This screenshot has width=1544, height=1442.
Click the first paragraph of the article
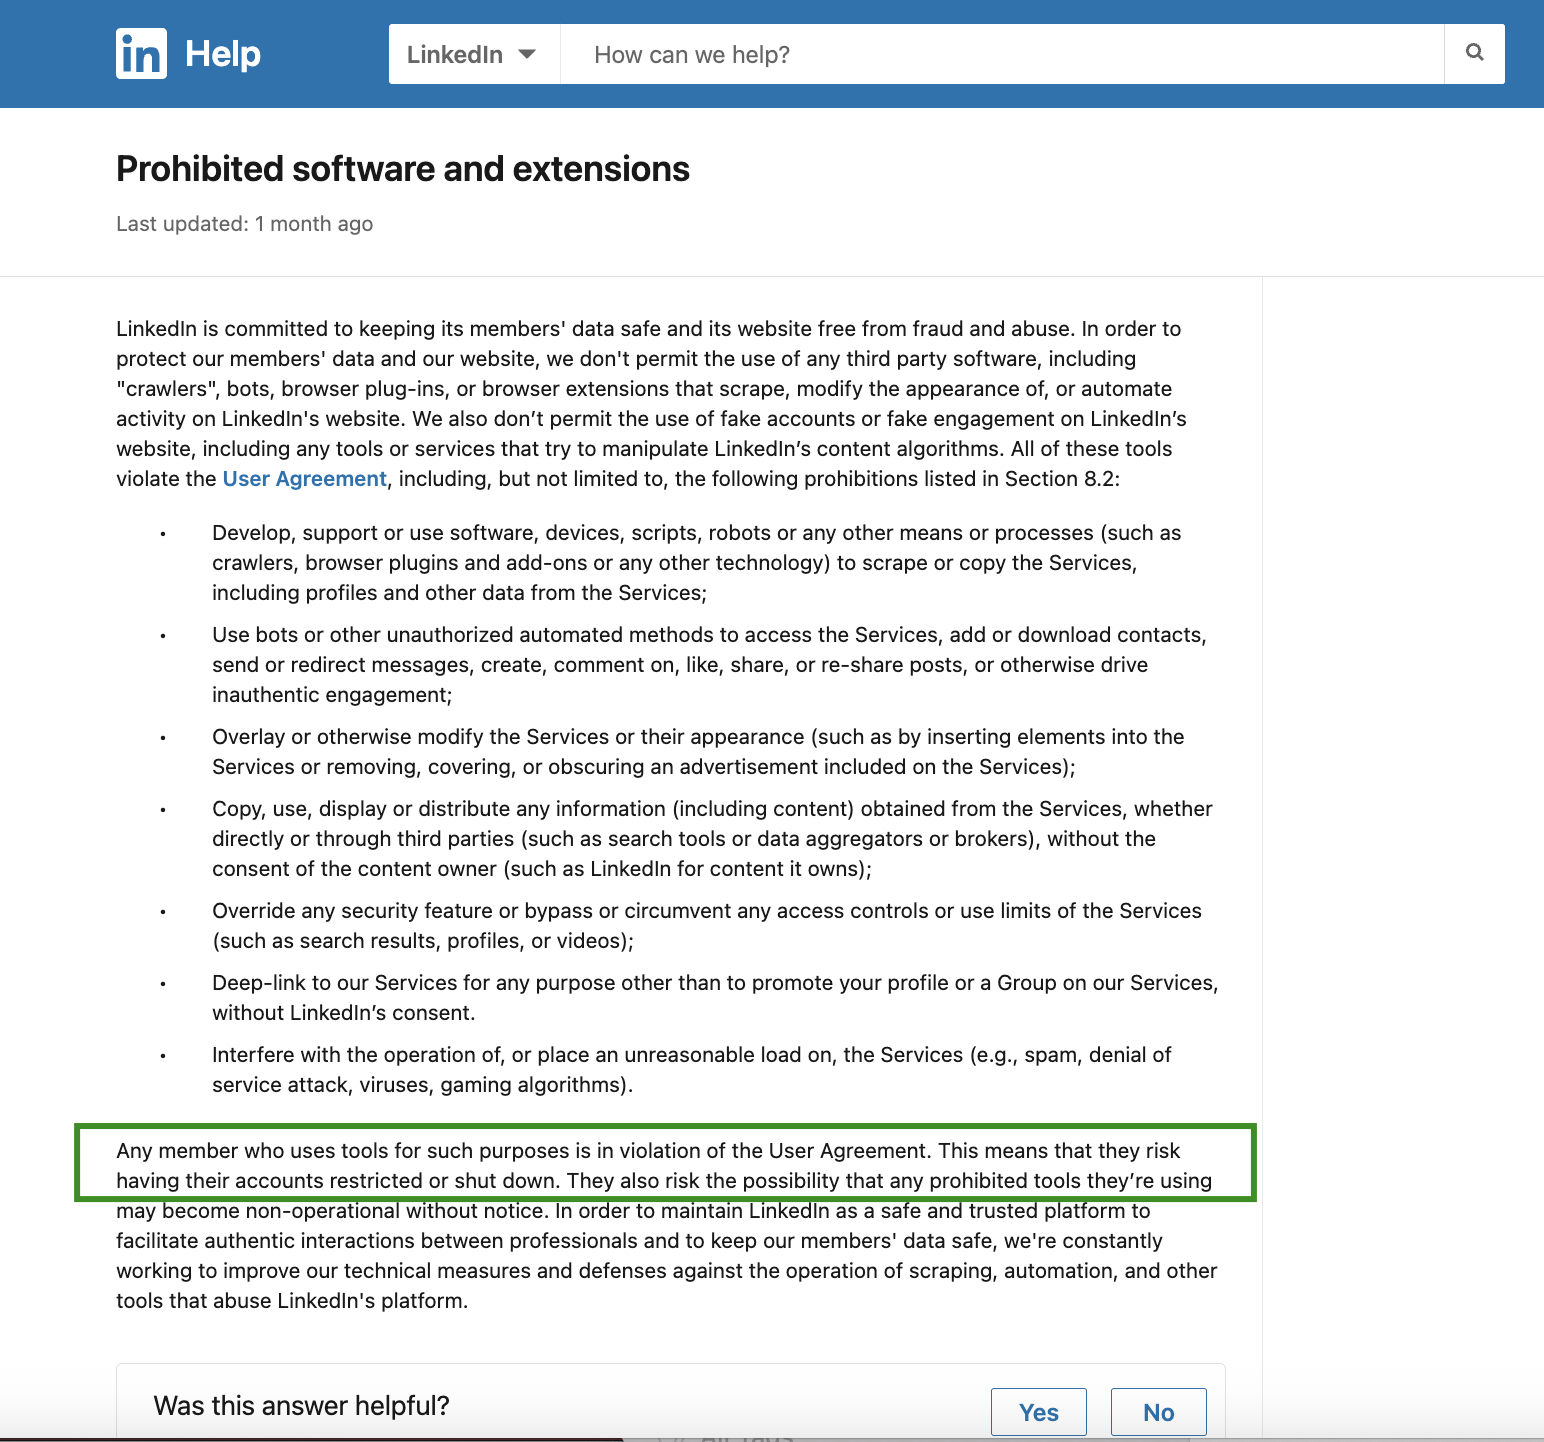(x=648, y=403)
